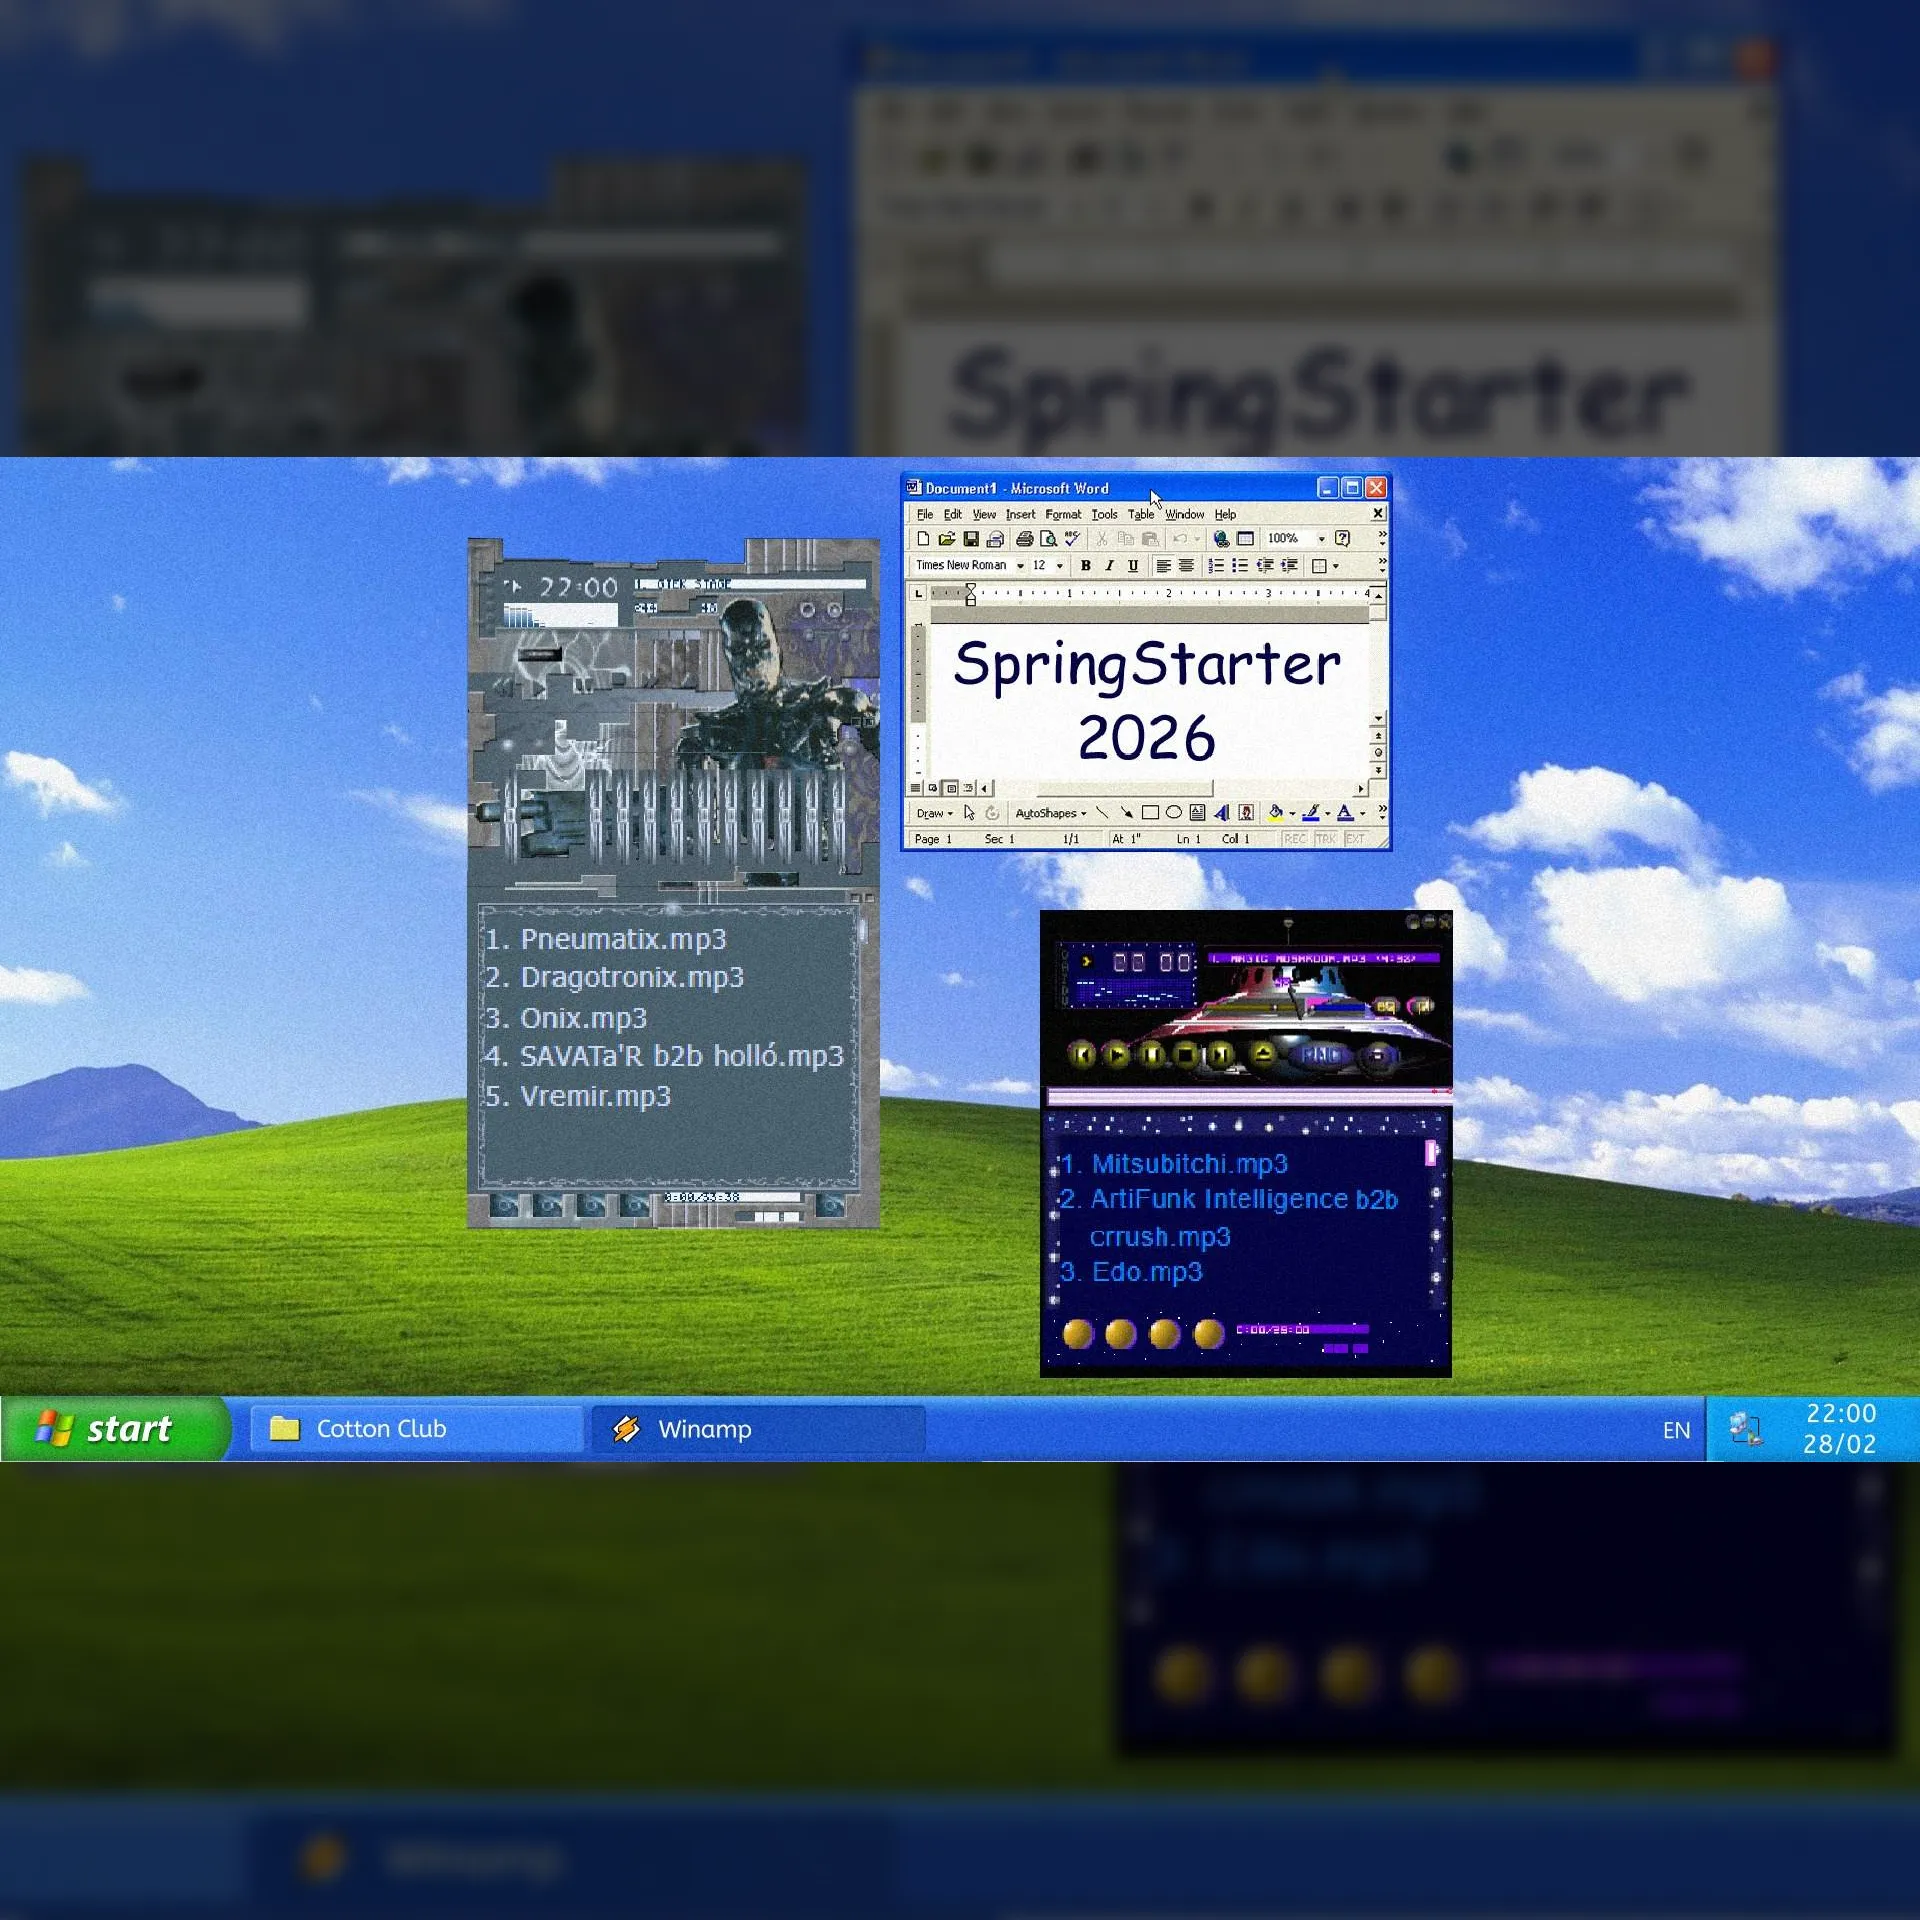1920x1920 pixels.
Task: Open the Format menu in Word
Action: 1063,514
